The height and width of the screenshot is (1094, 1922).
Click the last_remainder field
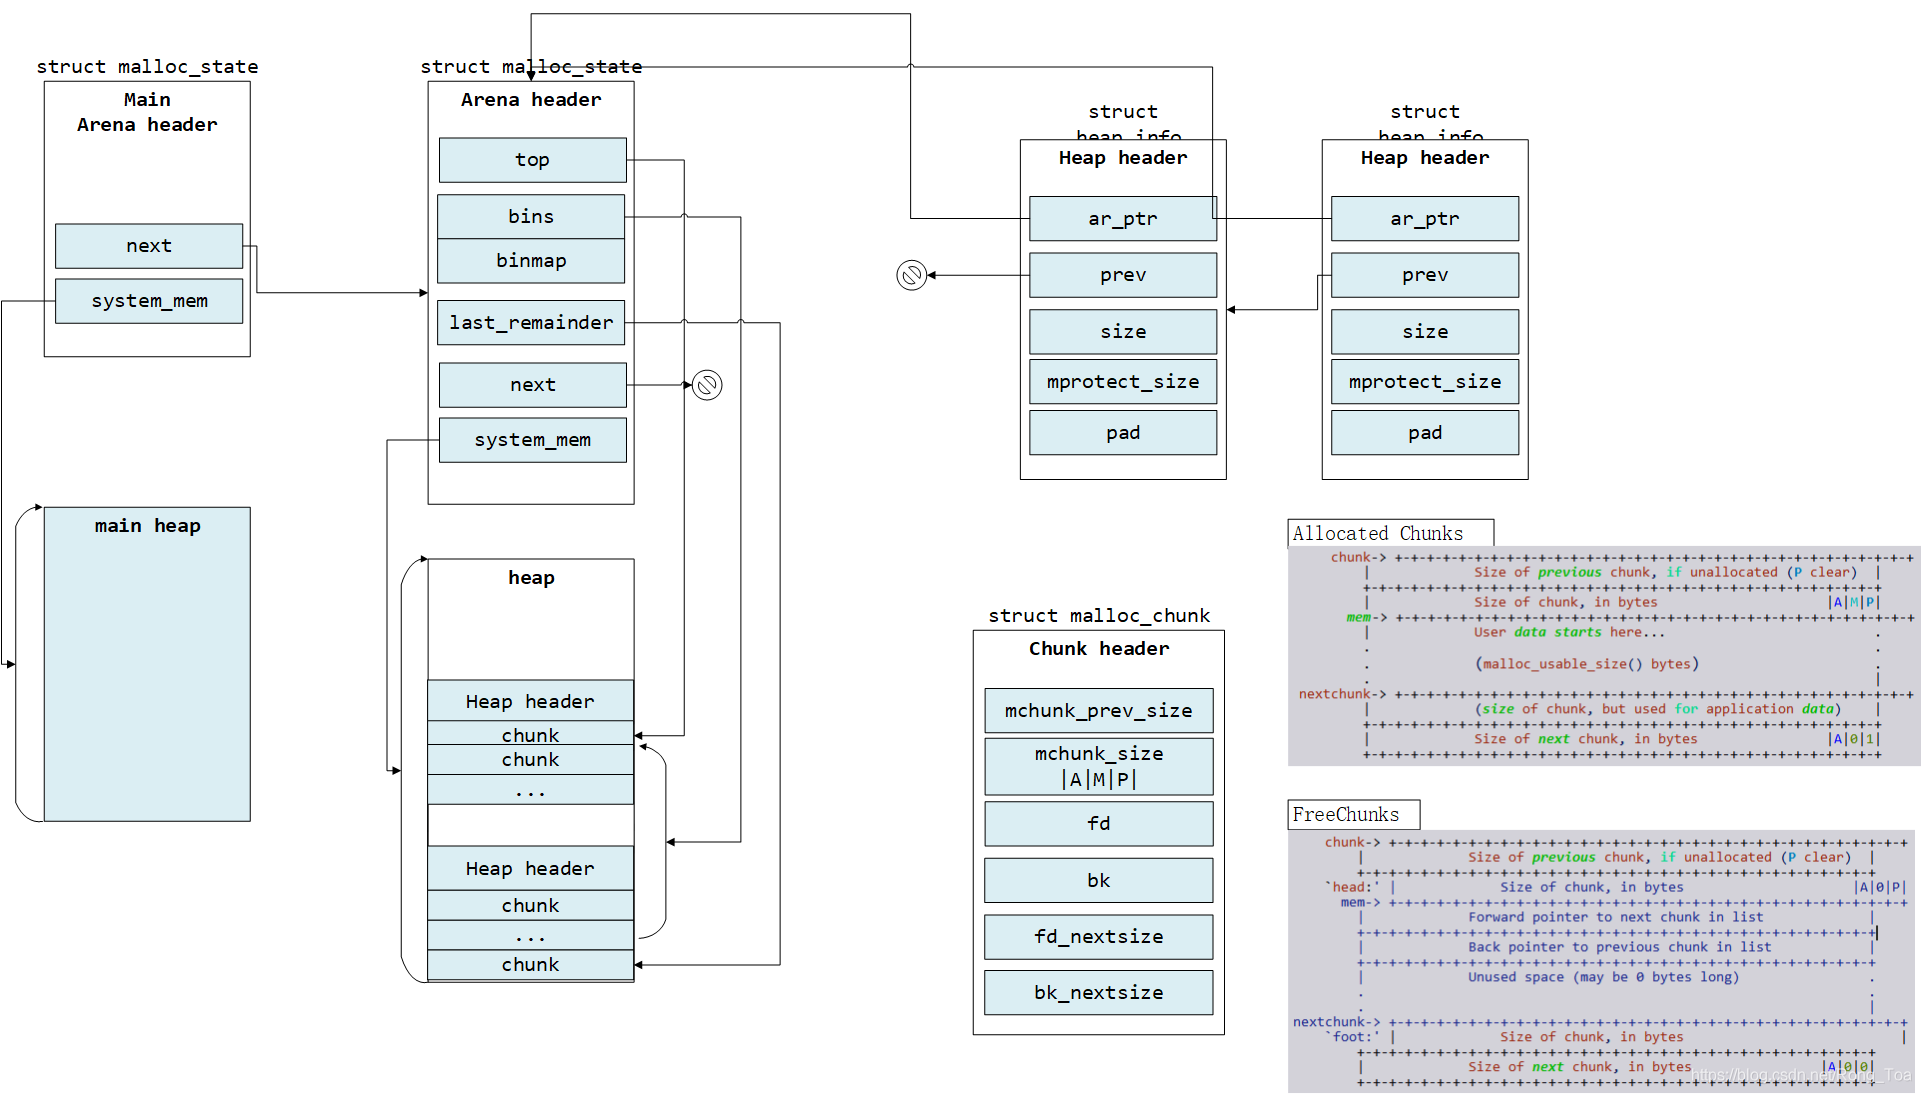[x=530, y=323]
